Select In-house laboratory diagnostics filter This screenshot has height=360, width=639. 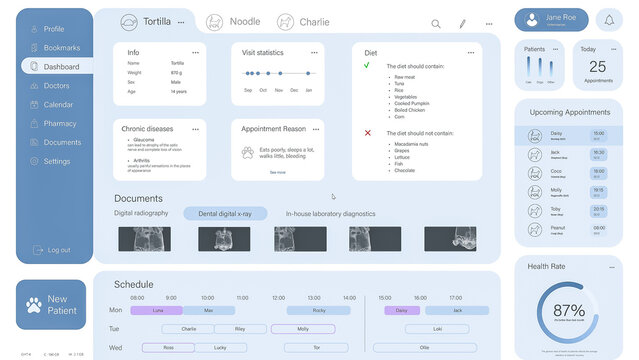click(331, 214)
